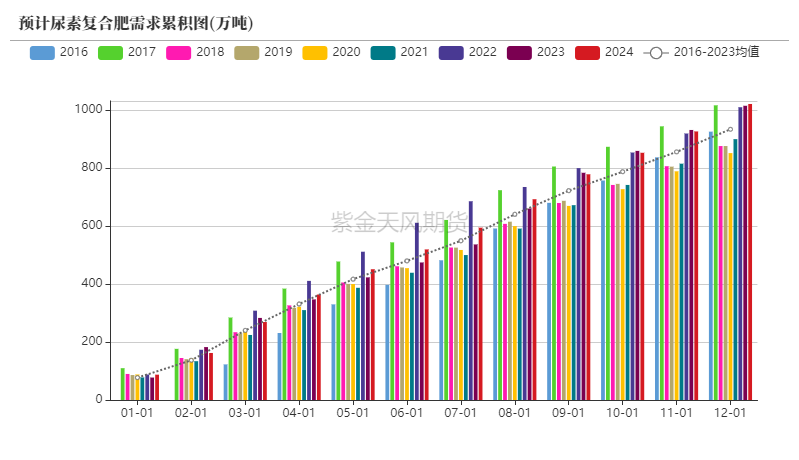Click the '04-01' x-axis label
799x460 pixels.
click(x=299, y=413)
